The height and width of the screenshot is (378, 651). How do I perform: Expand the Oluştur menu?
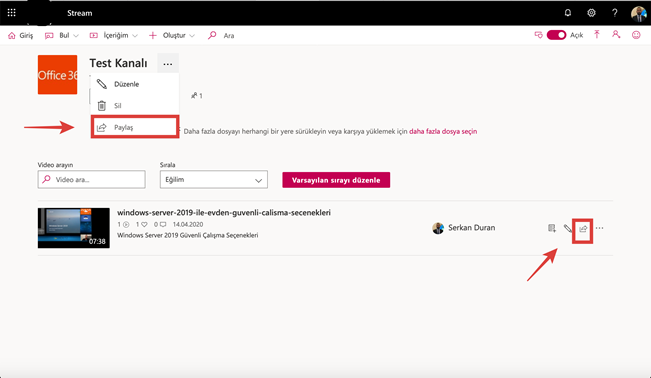tap(171, 35)
